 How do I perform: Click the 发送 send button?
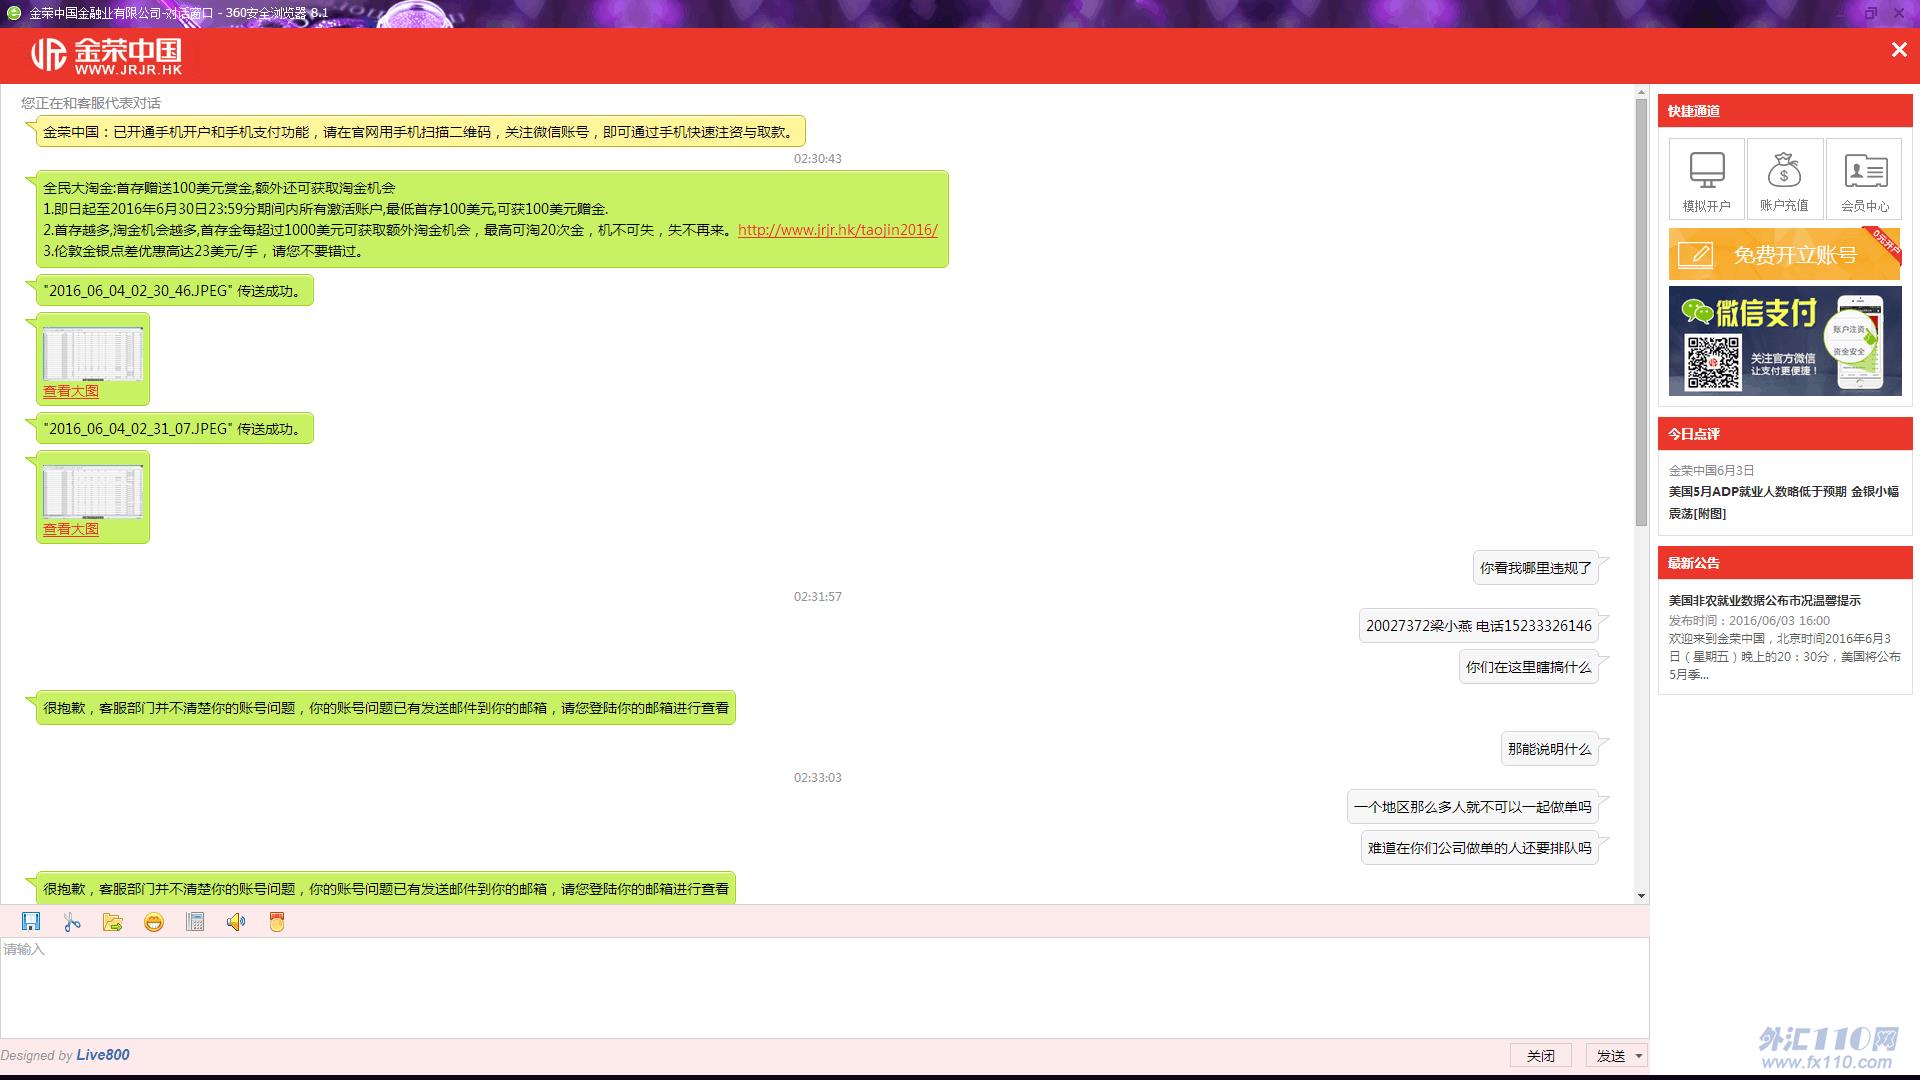tap(1610, 1055)
